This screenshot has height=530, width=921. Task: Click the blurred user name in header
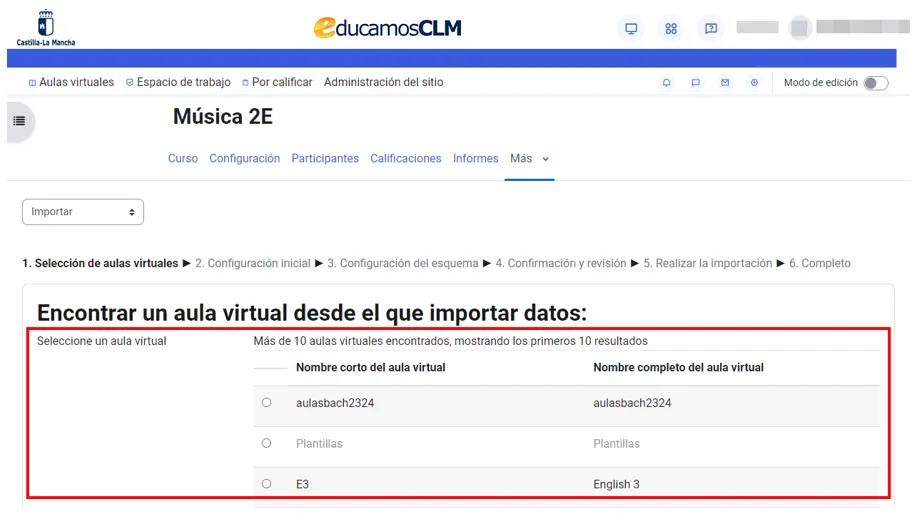tap(863, 26)
